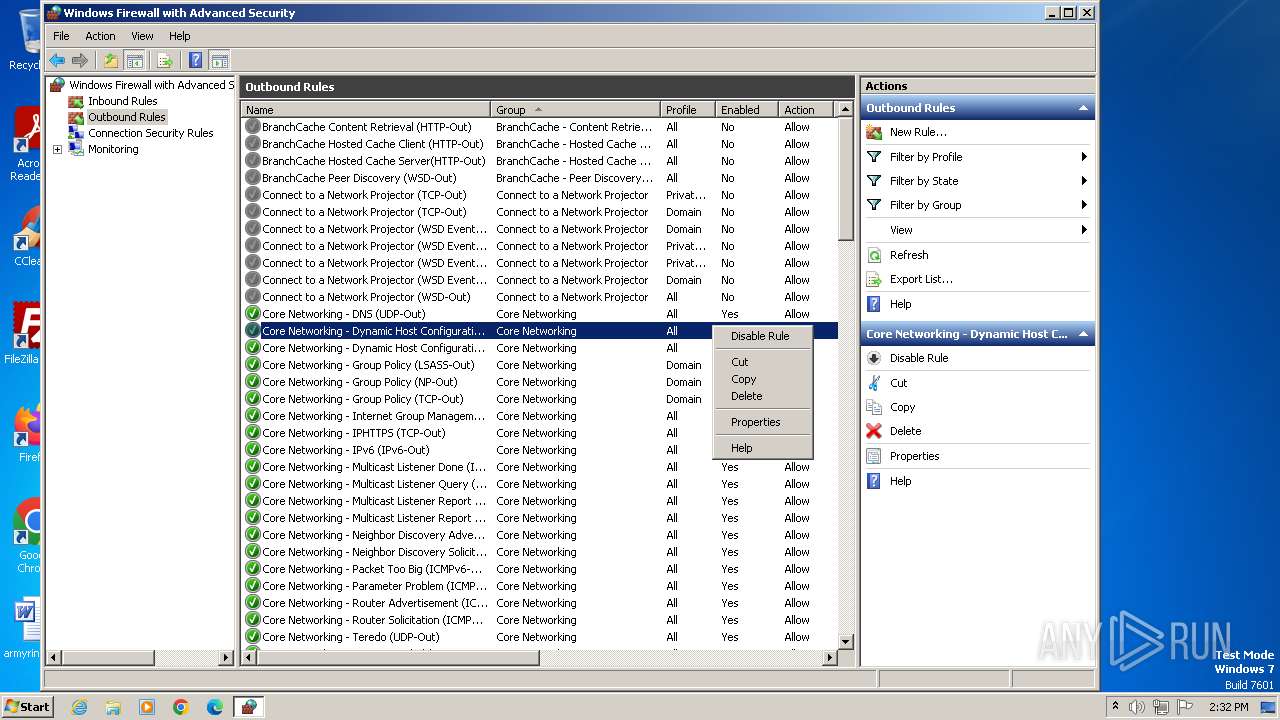Image resolution: width=1280 pixels, height=720 pixels.
Task: Open Help from the toolbar question-mark icon
Action: pos(196,61)
